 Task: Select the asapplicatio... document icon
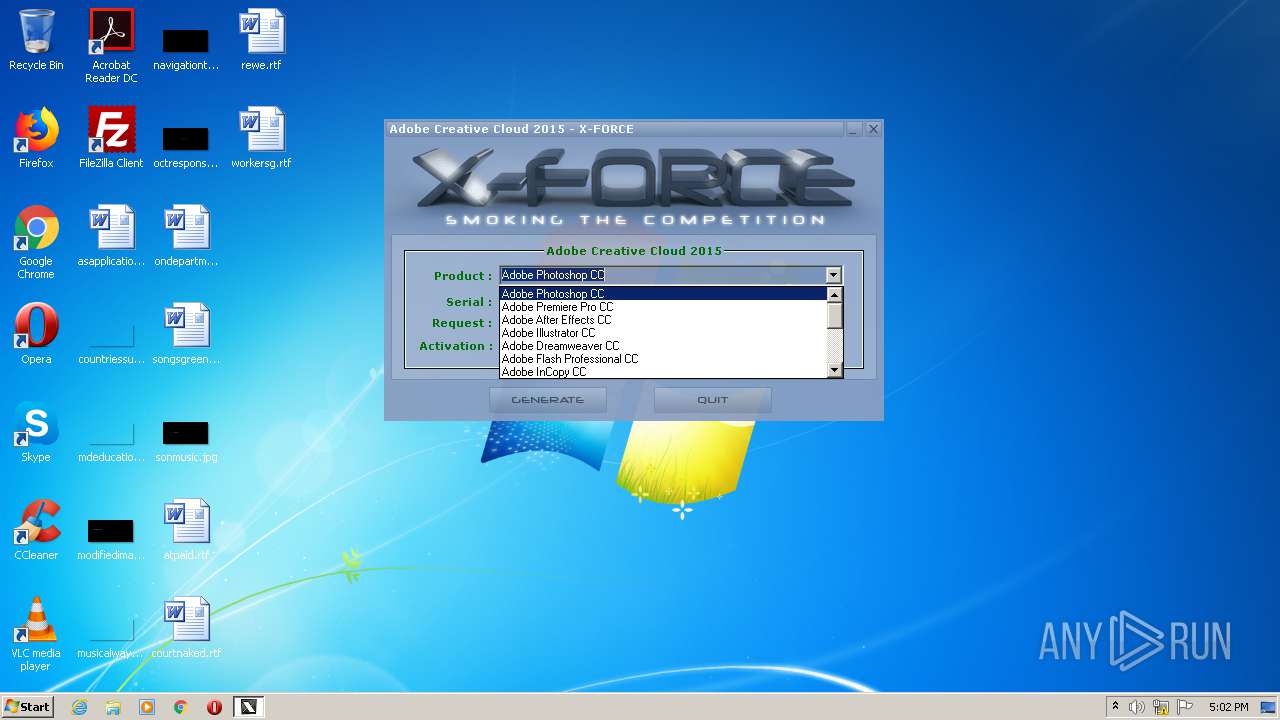click(111, 237)
